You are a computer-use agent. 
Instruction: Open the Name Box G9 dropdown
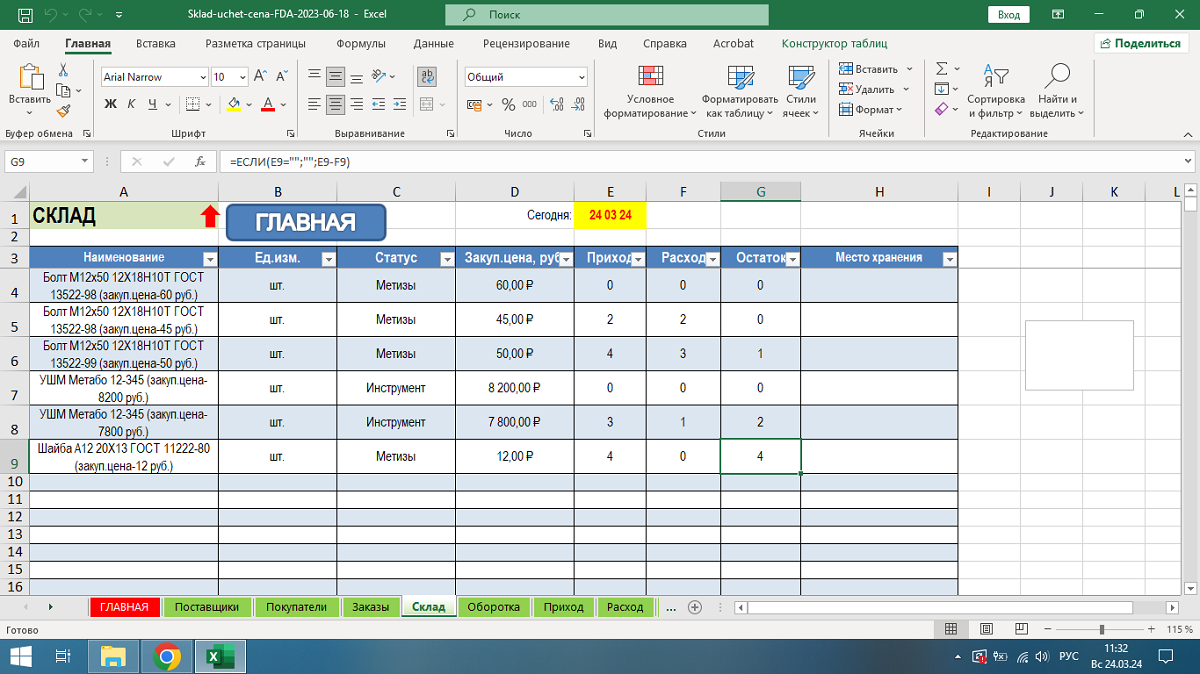click(84, 161)
